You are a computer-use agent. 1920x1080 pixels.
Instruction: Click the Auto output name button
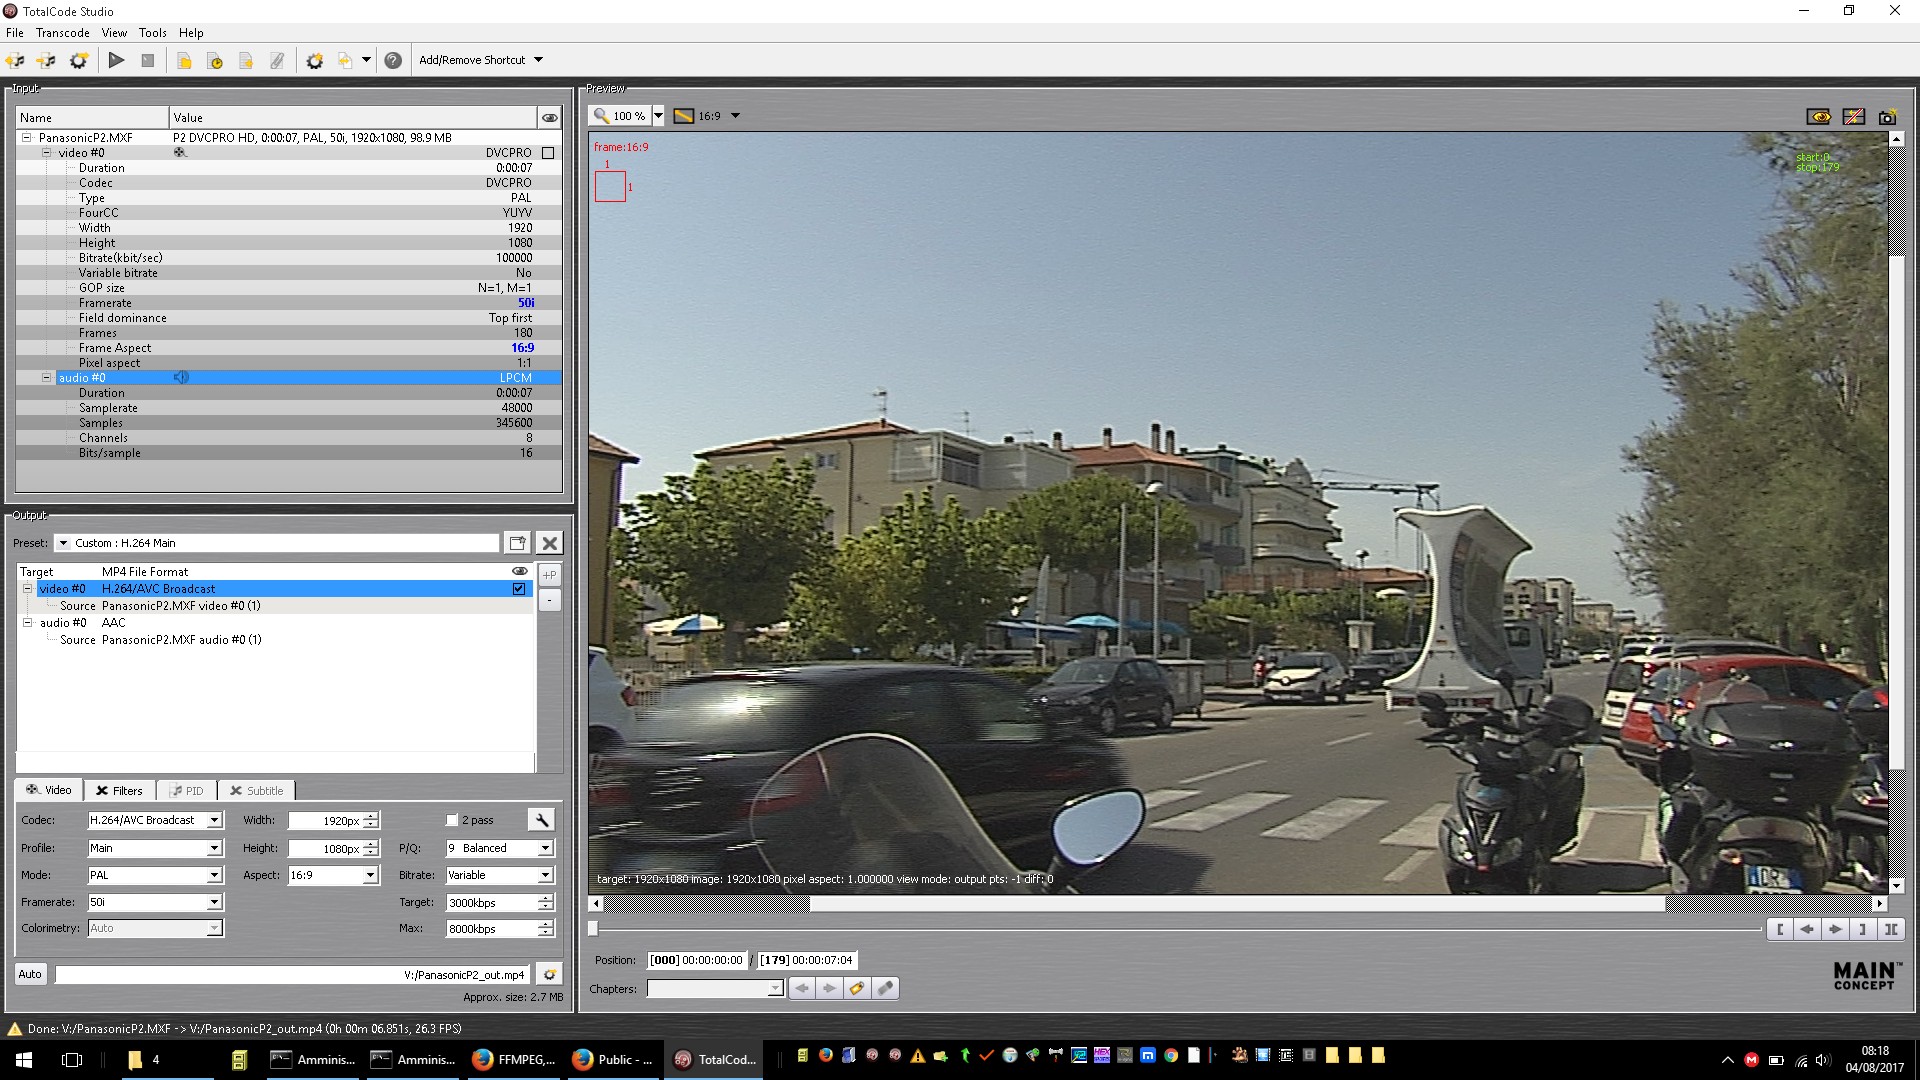[30, 974]
